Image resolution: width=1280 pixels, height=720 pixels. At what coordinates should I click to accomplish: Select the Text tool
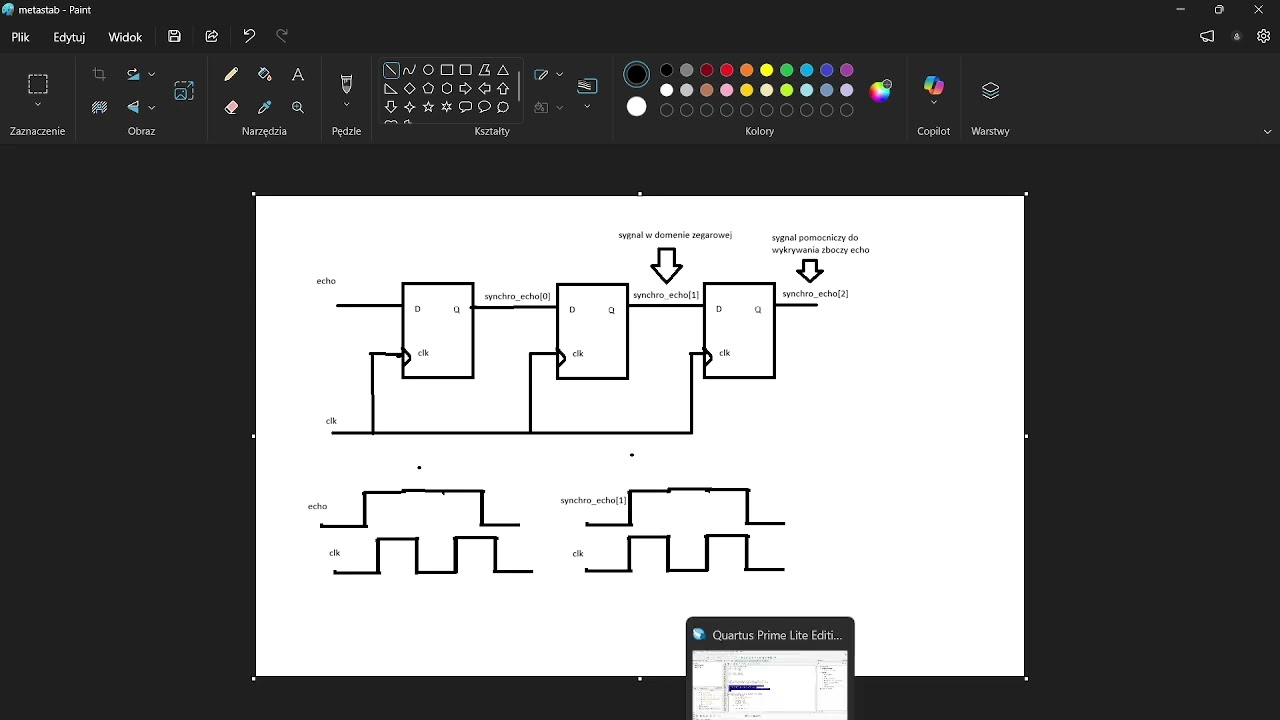(x=298, y=75)
